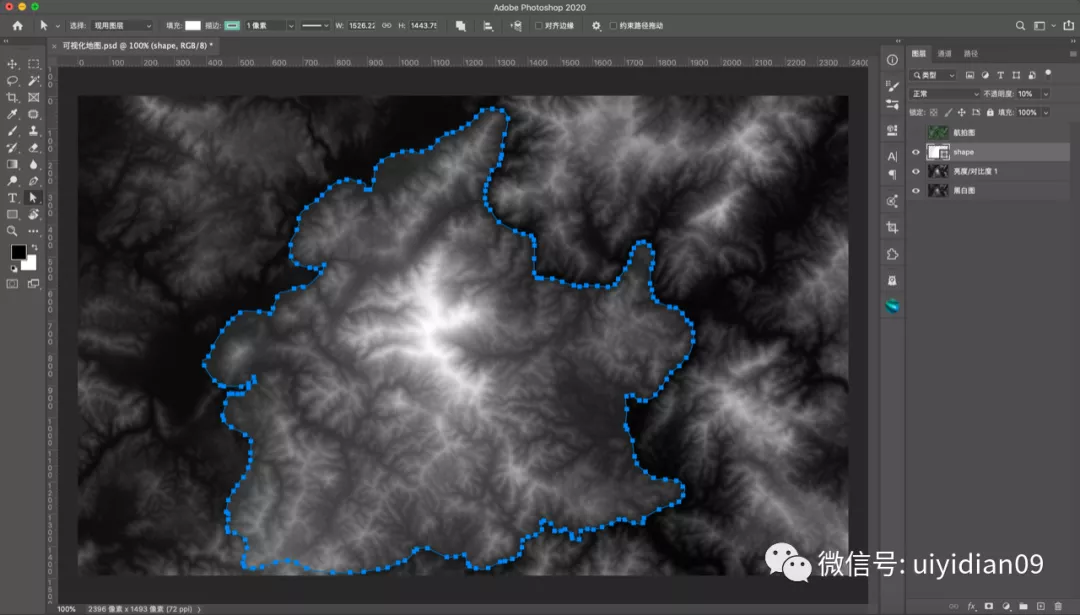
Task: Hide the shape layer via eye icon
Action: pos(916,152)
